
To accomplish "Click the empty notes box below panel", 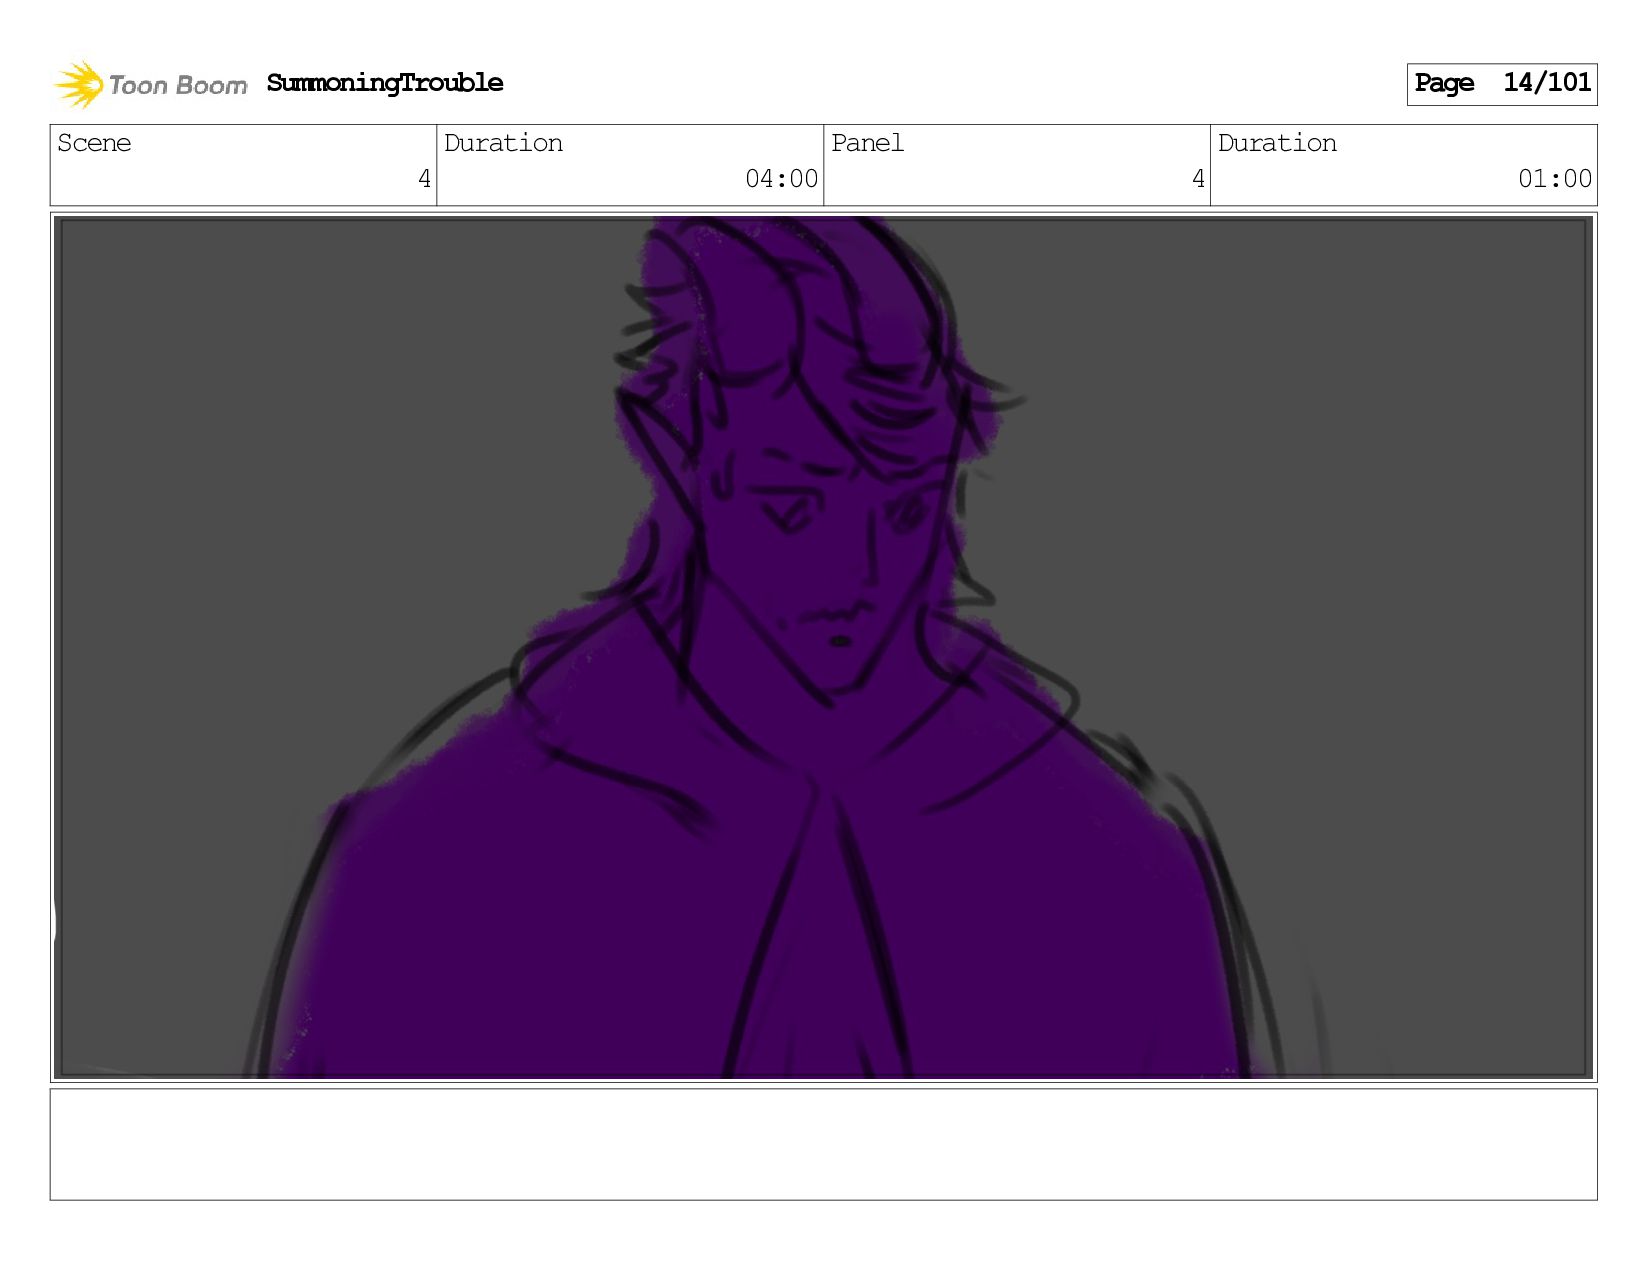I will coord(823,1144).
